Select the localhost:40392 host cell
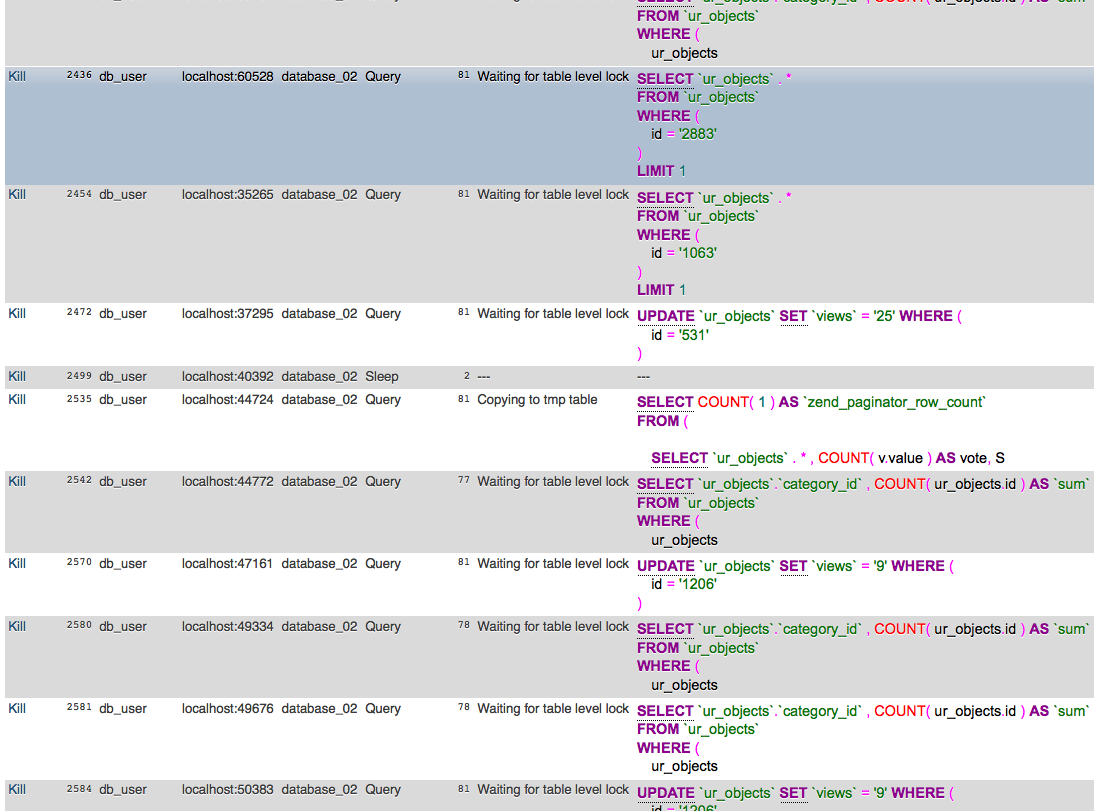Image resolution: width=1101 pixels, height=811 pixels. pyautogui.click(x=227, y=377)
